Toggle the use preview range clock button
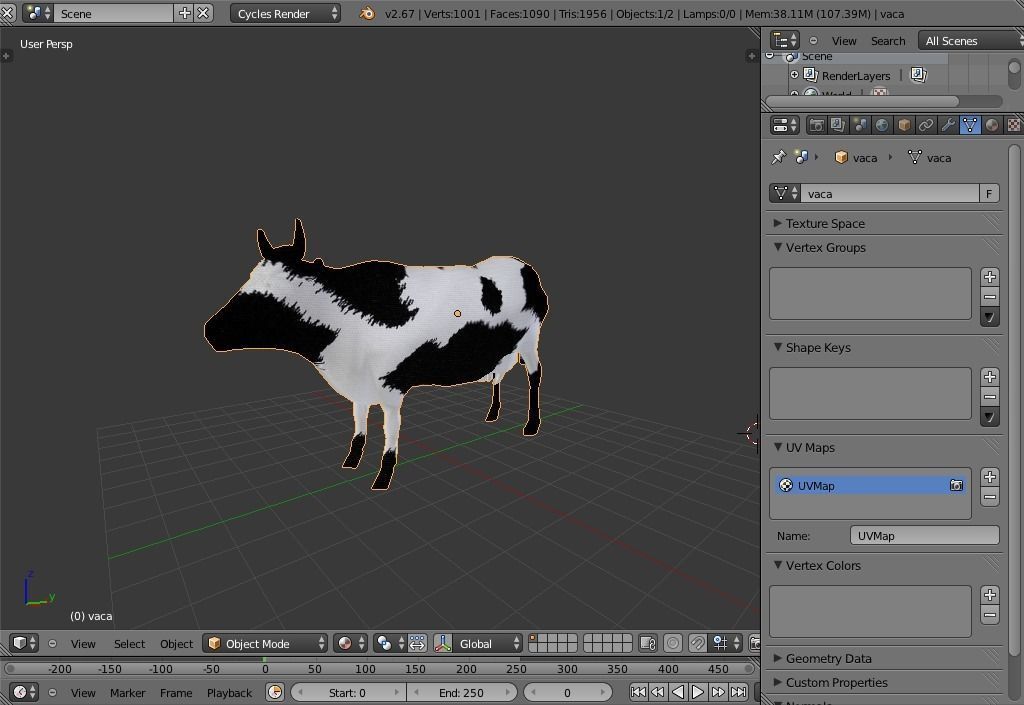 coord(275,692)
